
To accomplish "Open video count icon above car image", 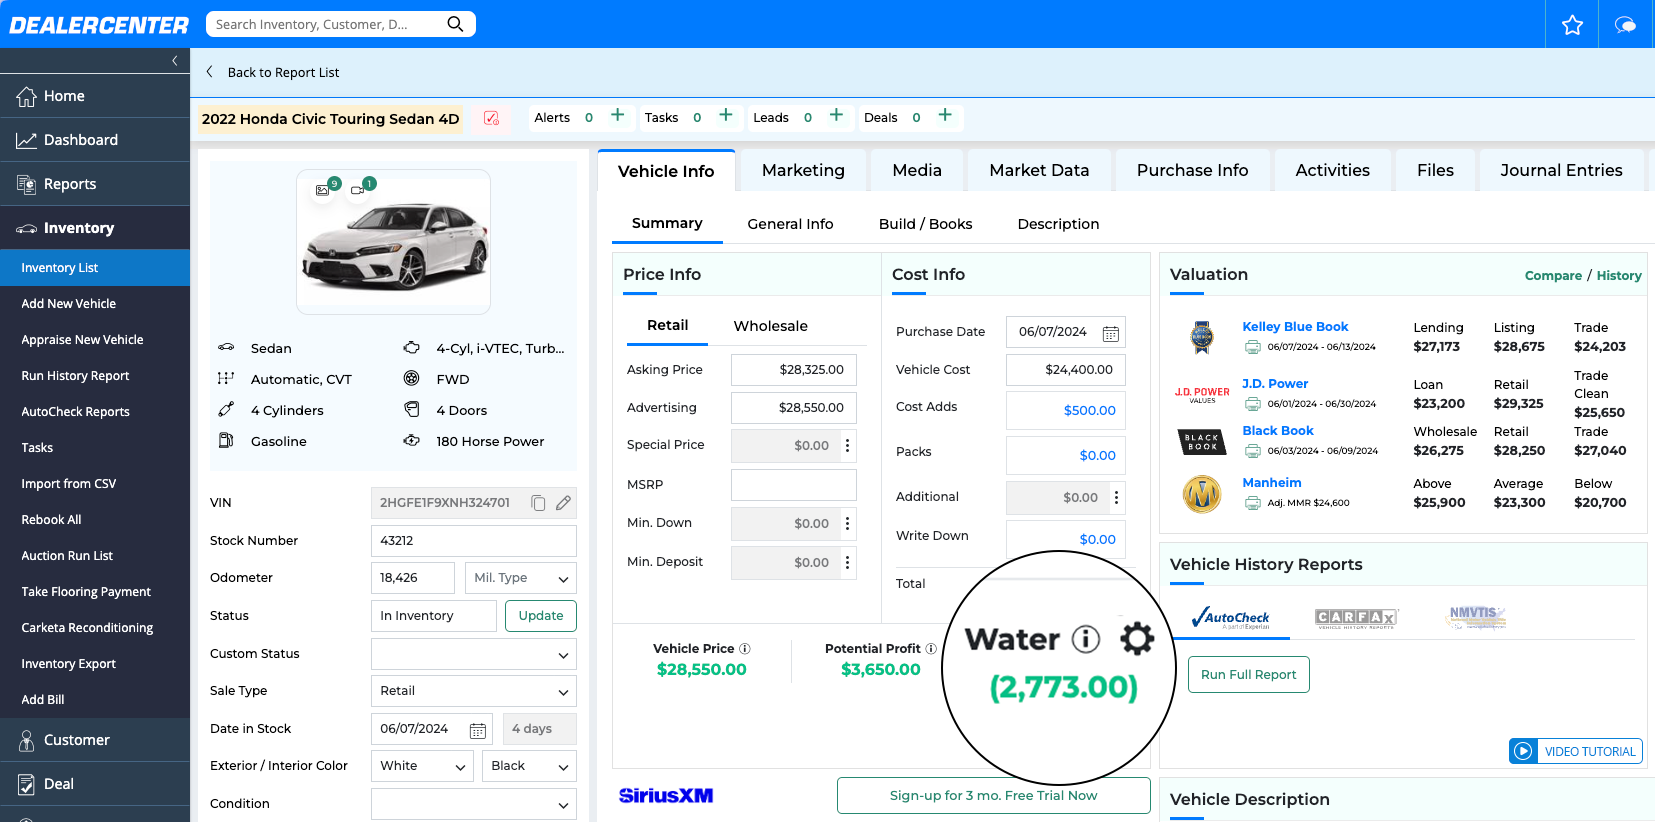I will point(359,189).
